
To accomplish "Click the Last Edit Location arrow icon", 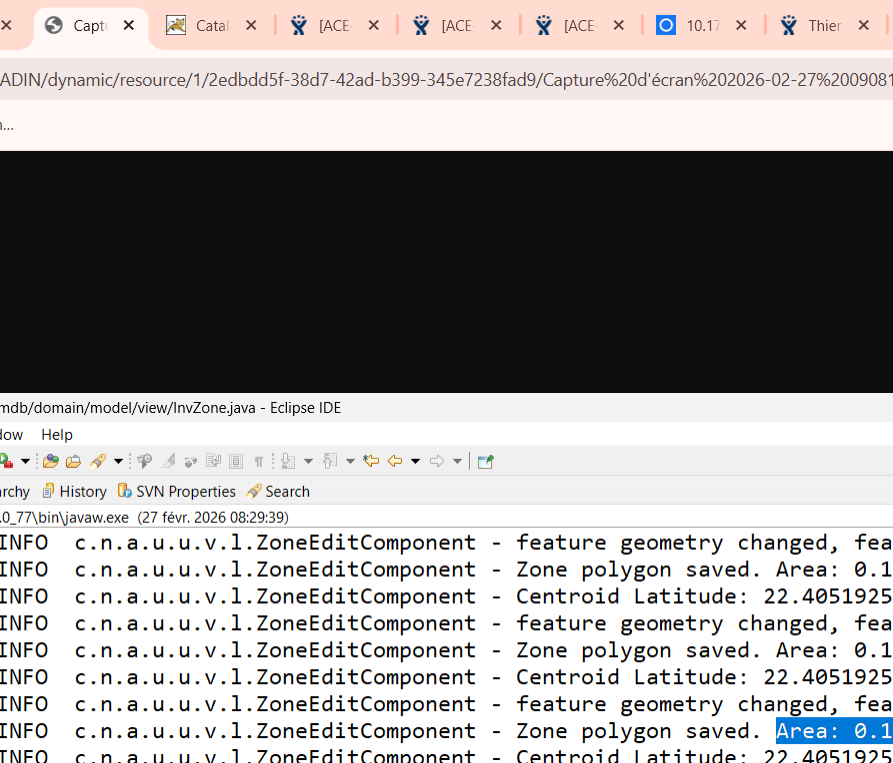I will [371, 461].
